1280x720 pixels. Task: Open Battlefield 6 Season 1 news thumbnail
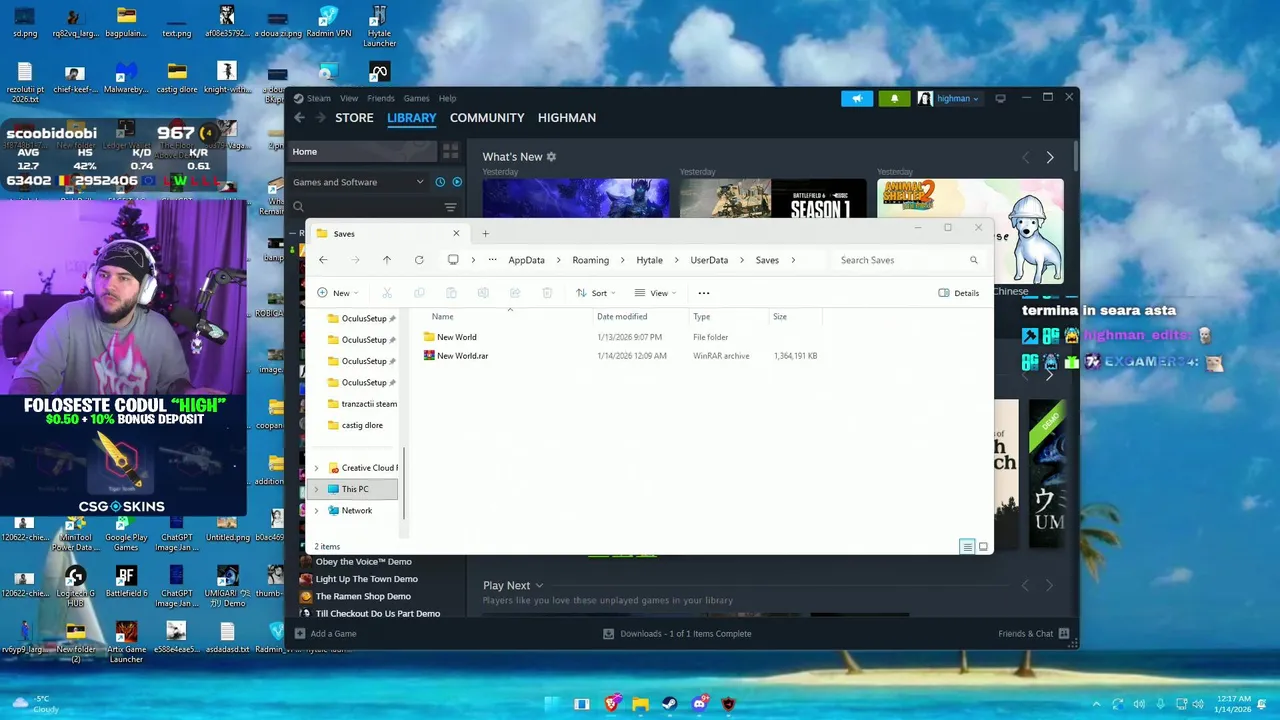pos(773,200)
